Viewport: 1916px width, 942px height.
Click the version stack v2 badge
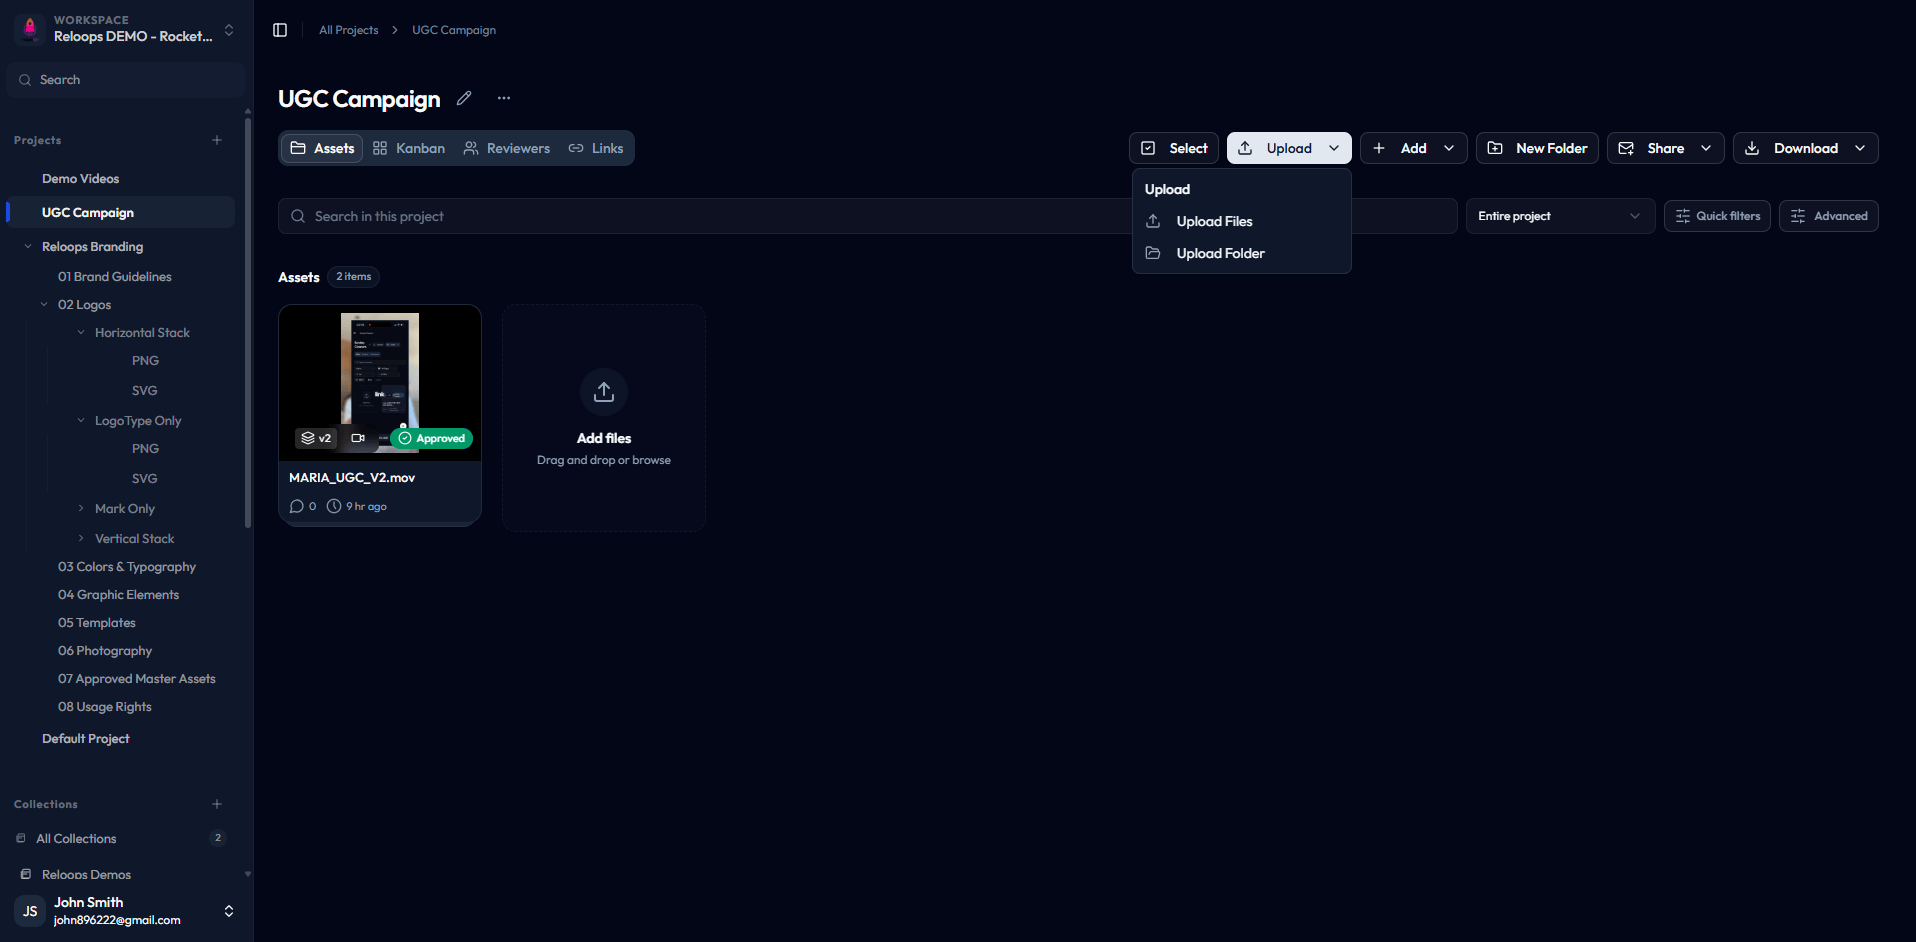pos(316,438)
